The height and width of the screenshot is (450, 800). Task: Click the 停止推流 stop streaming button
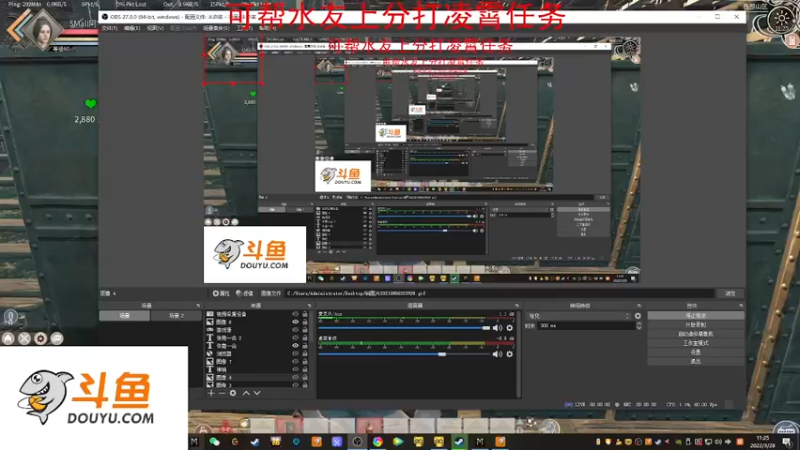click(x=695, y=316)
